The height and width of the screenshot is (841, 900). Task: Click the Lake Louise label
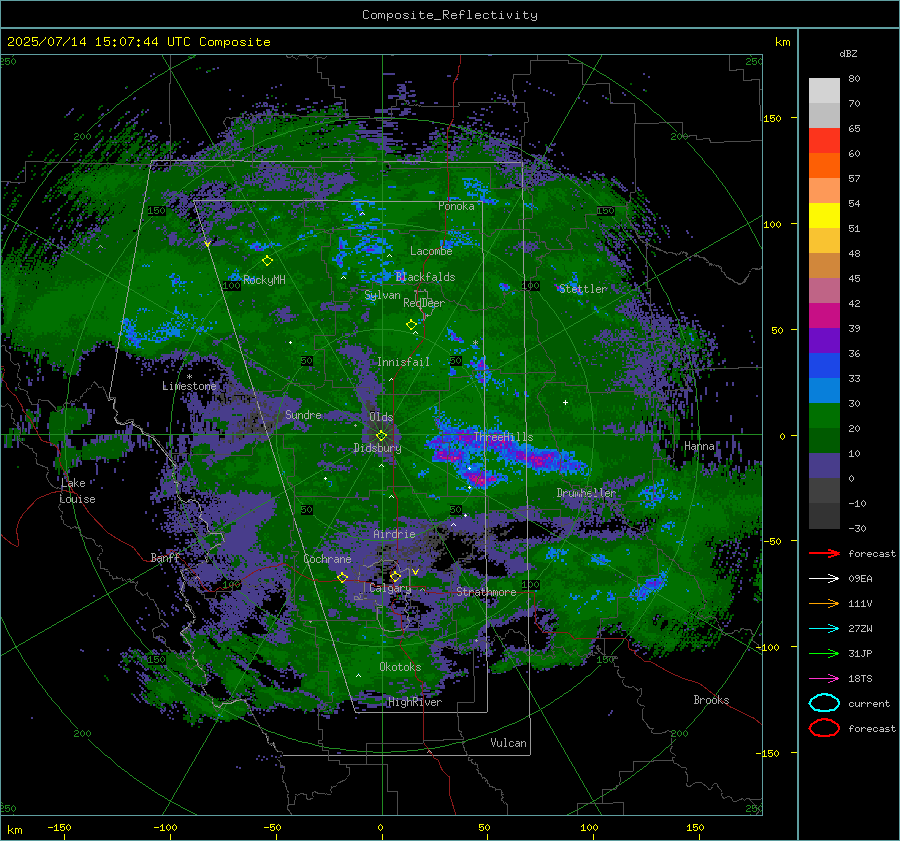coord(77,491)
